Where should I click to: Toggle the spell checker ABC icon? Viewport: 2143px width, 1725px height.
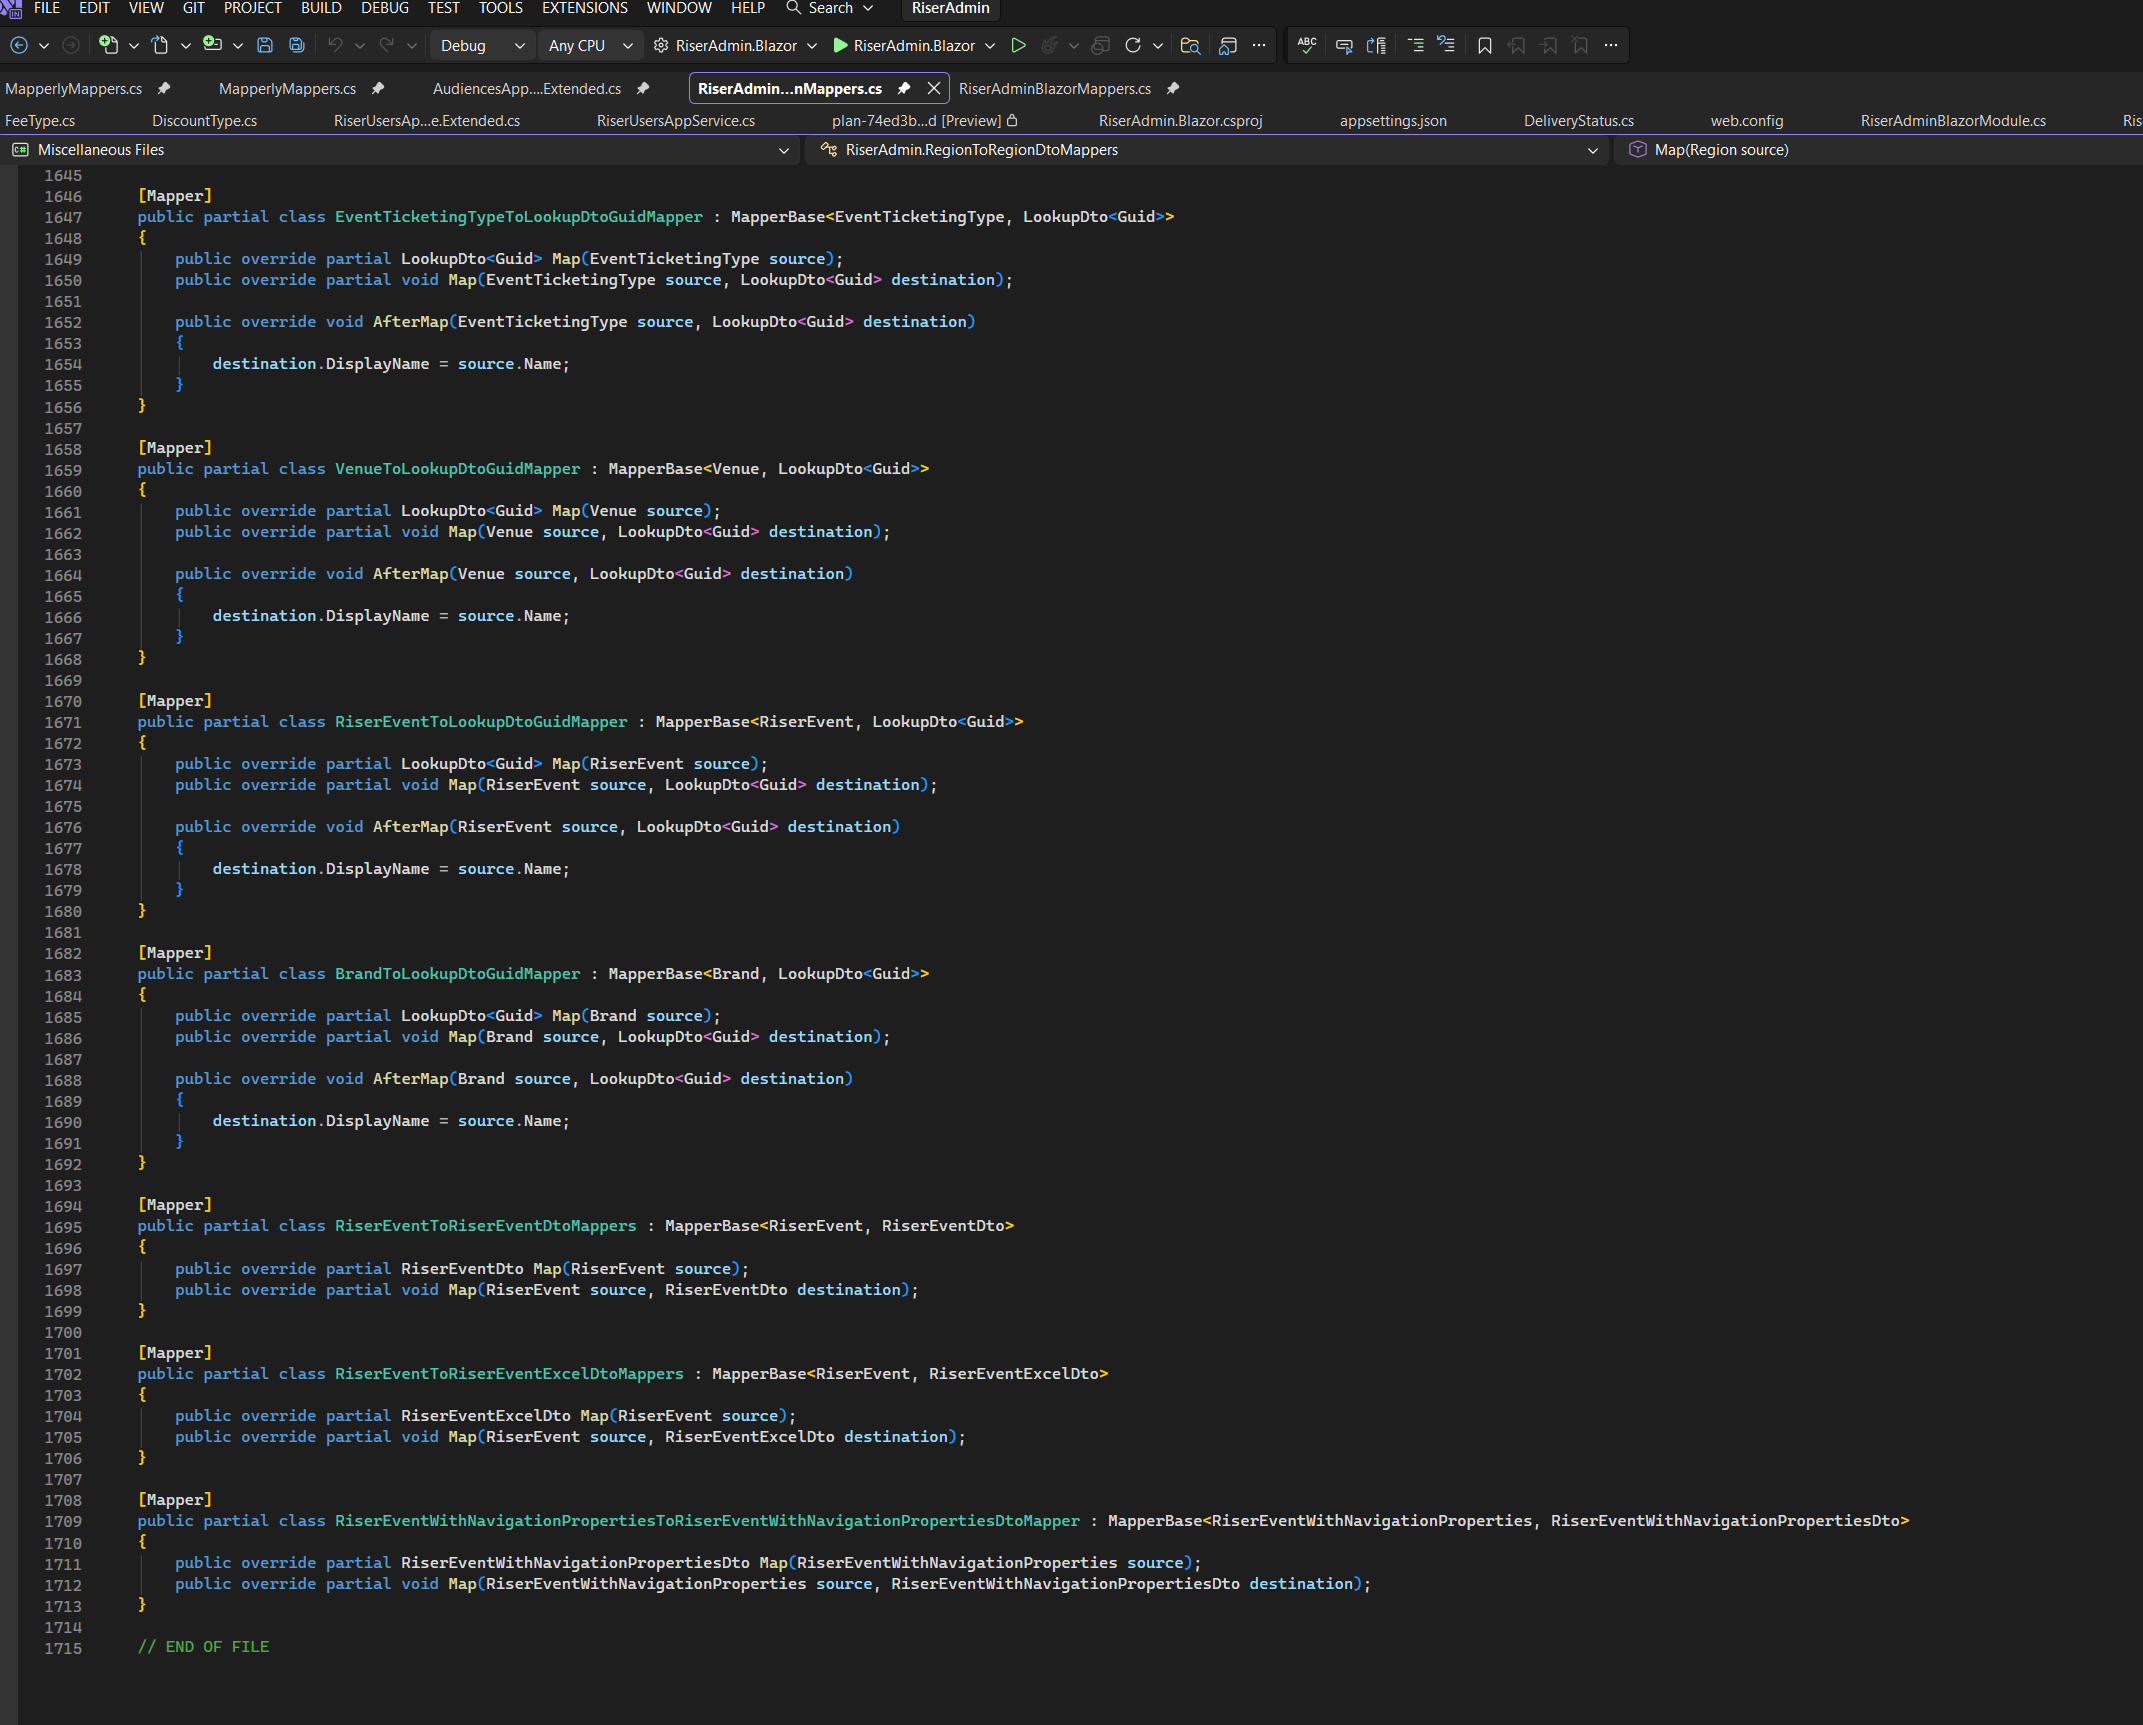point(1306,45)
